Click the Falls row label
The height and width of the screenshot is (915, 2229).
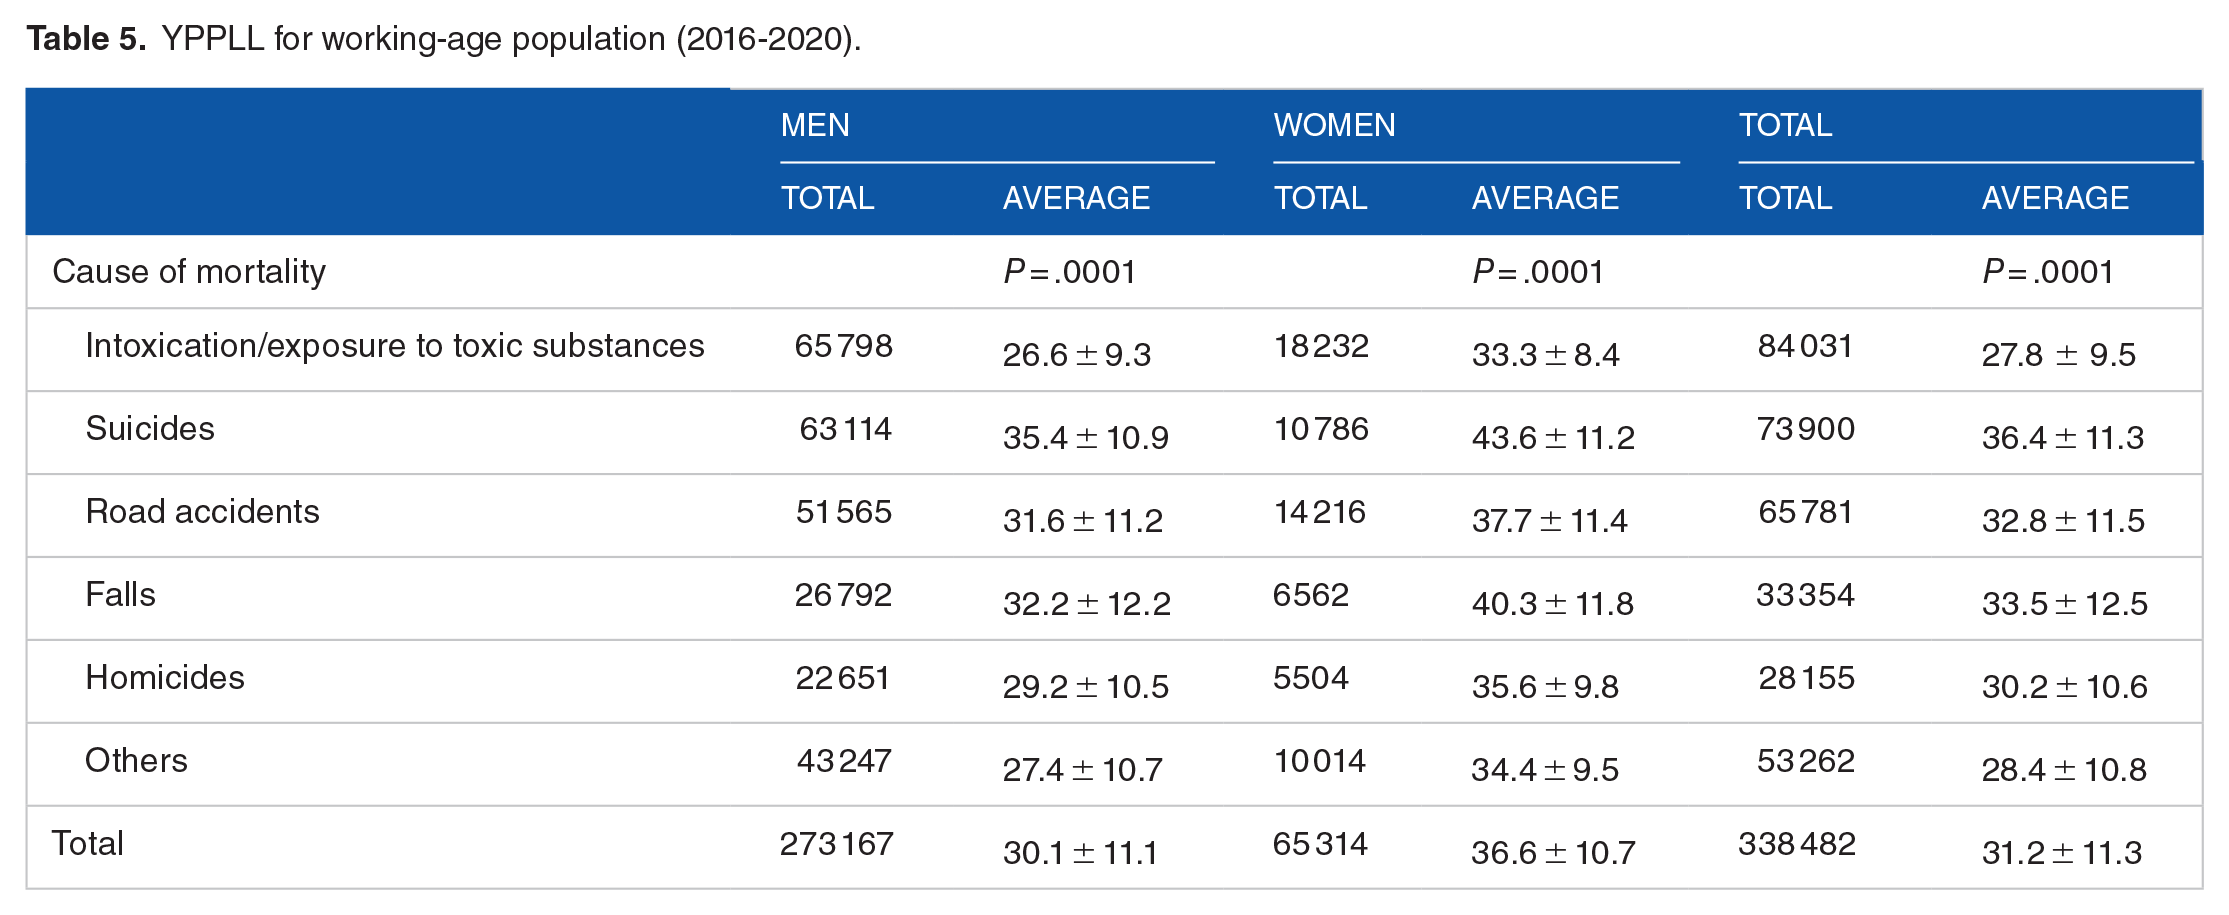click(120, 594)
